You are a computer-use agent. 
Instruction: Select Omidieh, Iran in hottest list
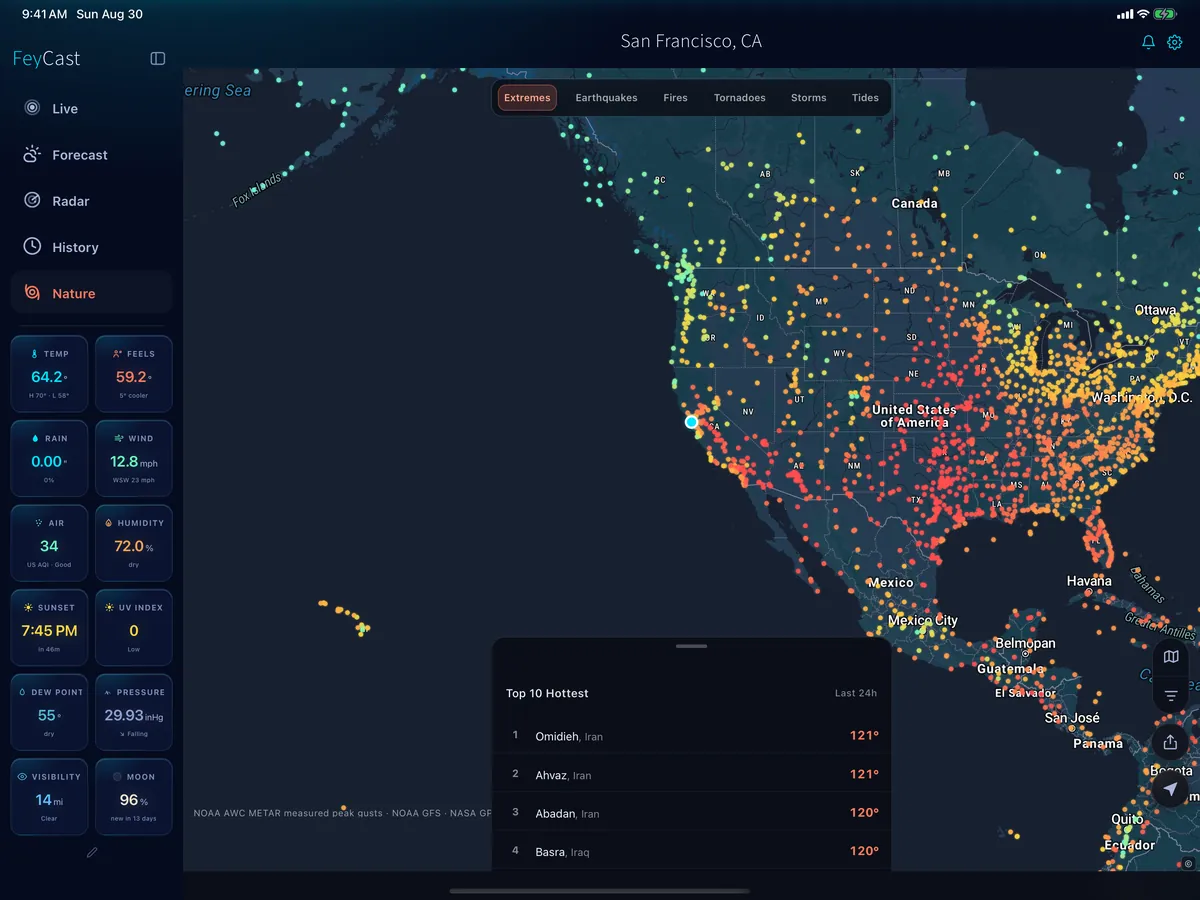(691, 735)
